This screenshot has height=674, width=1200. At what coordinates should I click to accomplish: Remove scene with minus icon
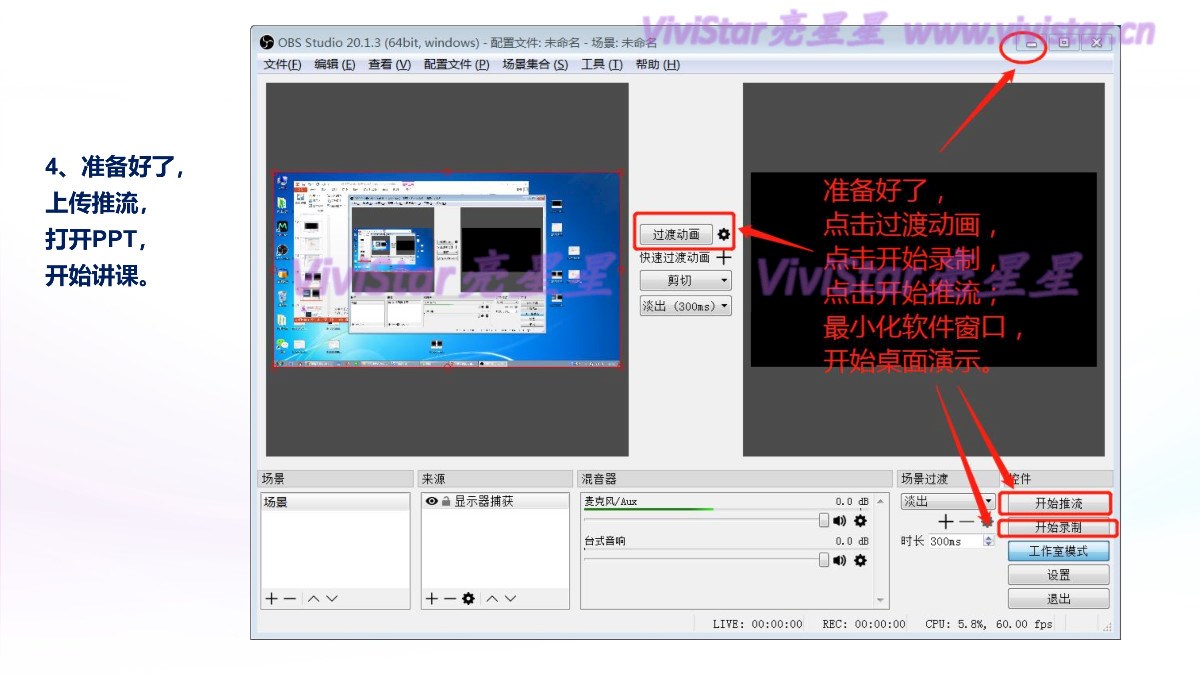click(x=290, y=598)
